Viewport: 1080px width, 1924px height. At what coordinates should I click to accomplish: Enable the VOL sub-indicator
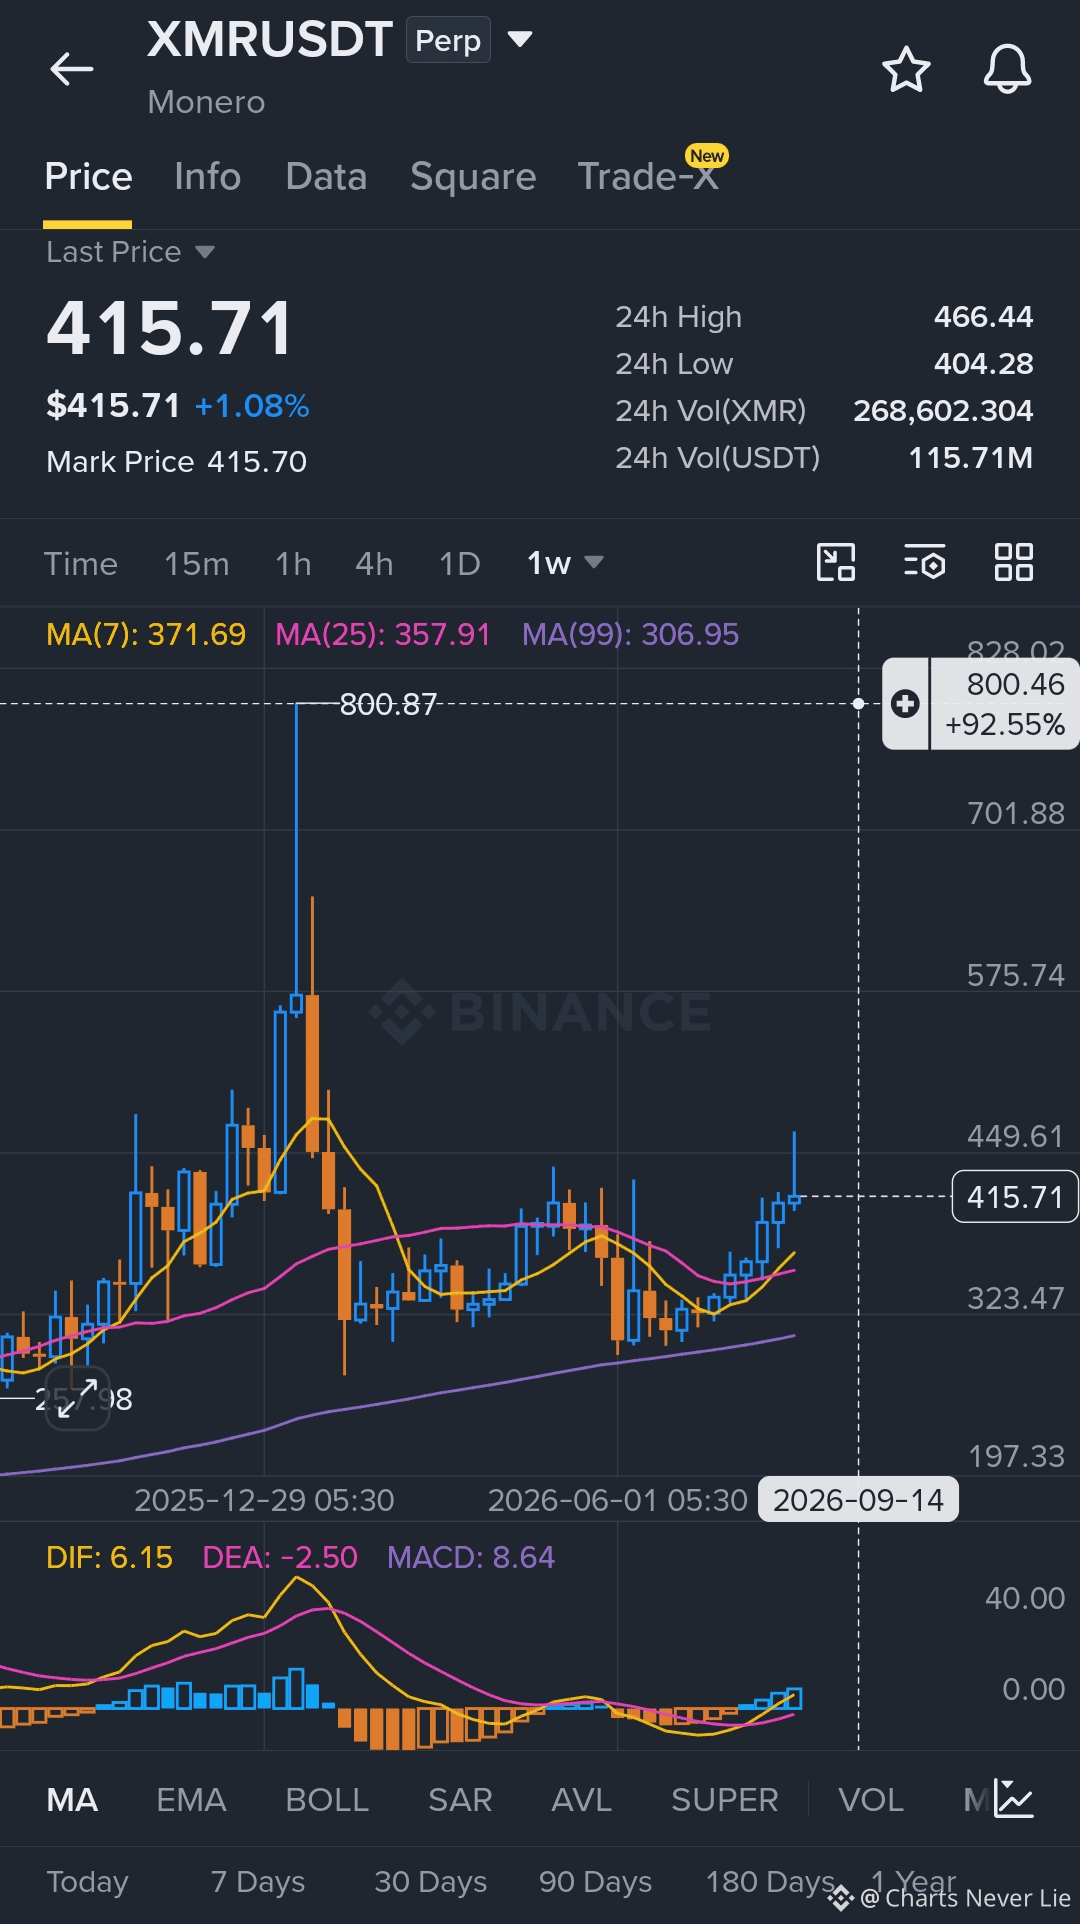coord(871,1800)
